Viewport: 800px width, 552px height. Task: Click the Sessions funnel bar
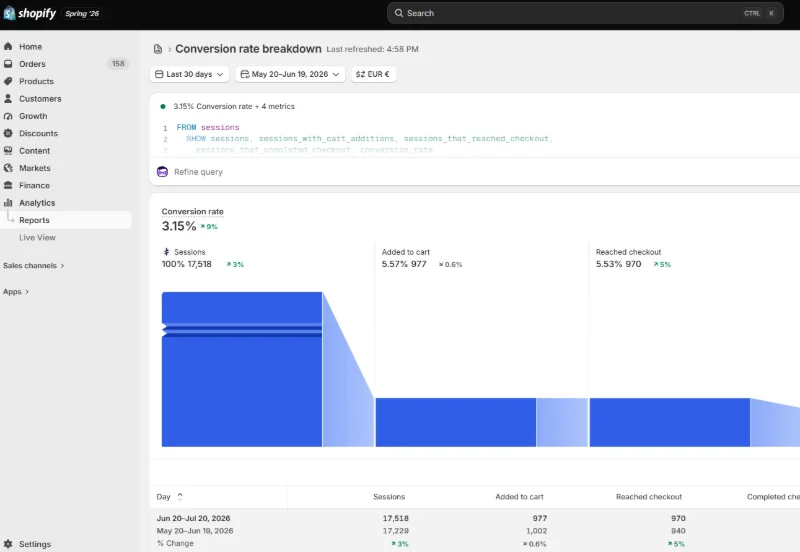[x=242, y=369]
